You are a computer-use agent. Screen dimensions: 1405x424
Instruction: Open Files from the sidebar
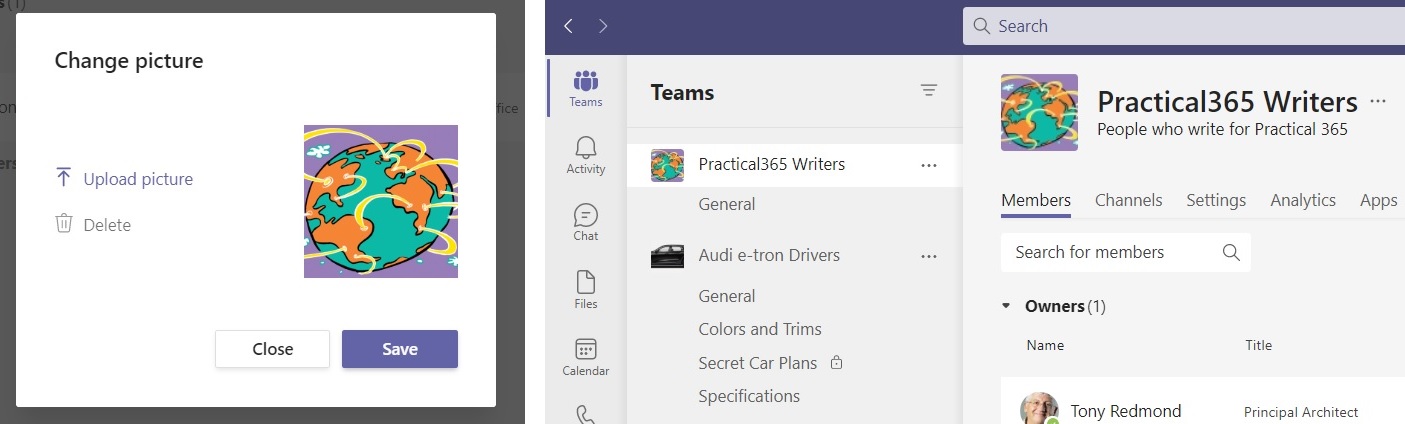click(x=586, y=290)
